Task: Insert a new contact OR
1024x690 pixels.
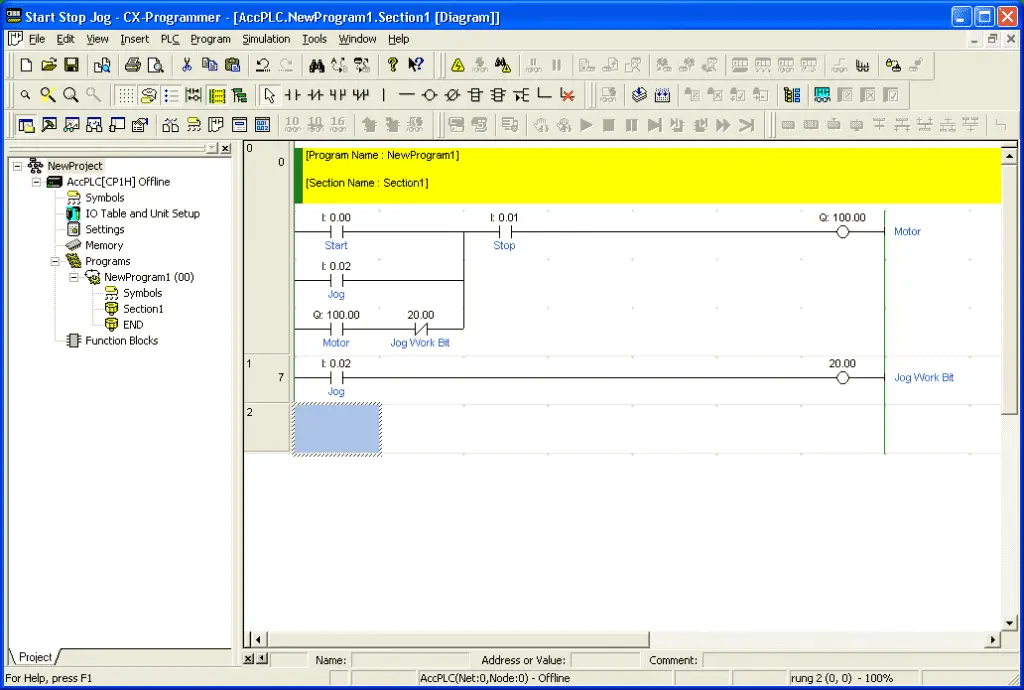Action: [x=338, y=95]
